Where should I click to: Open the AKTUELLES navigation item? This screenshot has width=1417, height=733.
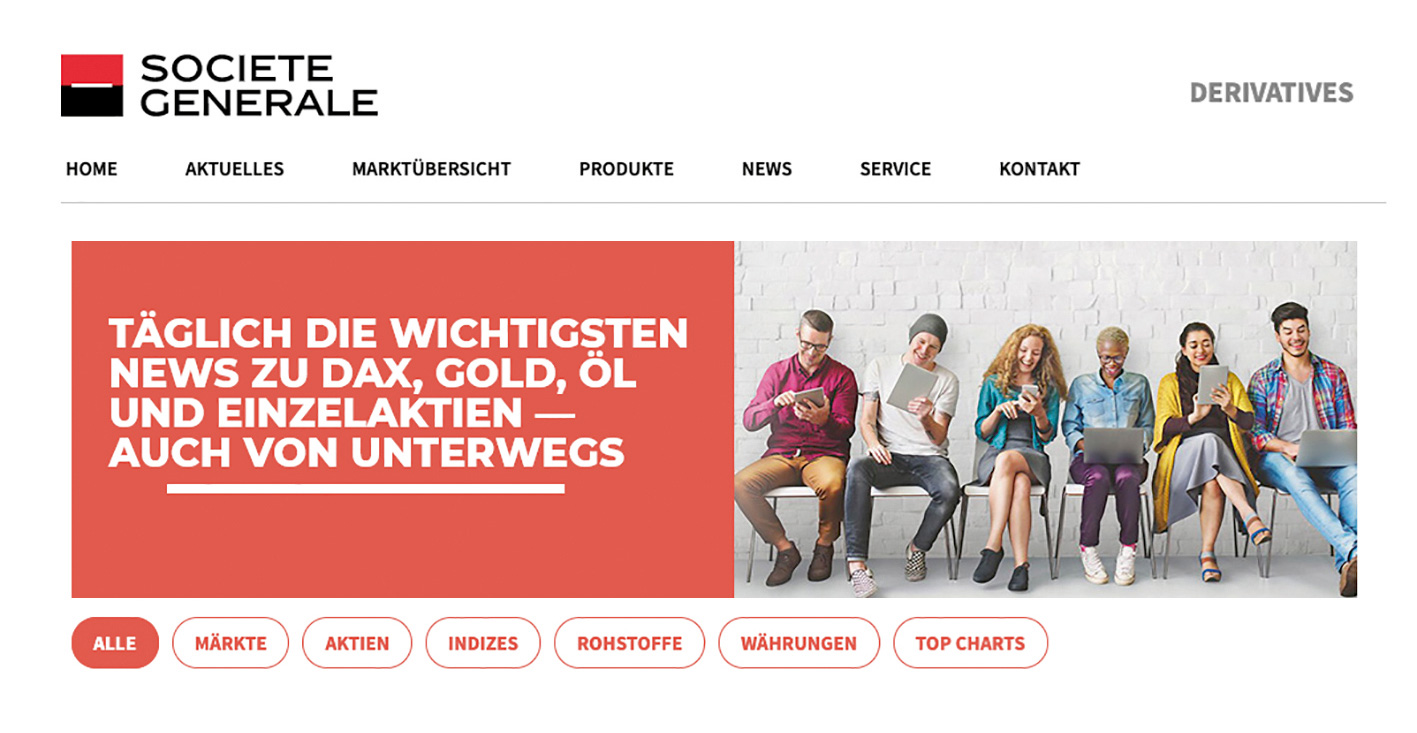click(235, 169)
